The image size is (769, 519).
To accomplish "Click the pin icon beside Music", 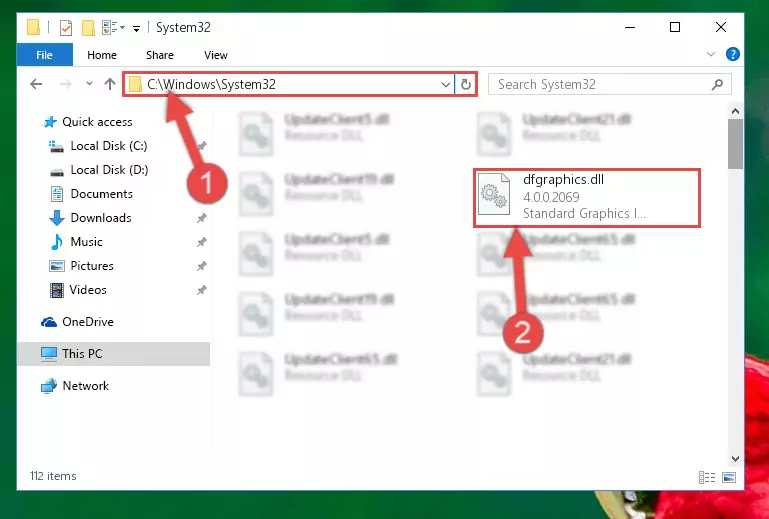I will pyautogui.click(x=202, y=242).
